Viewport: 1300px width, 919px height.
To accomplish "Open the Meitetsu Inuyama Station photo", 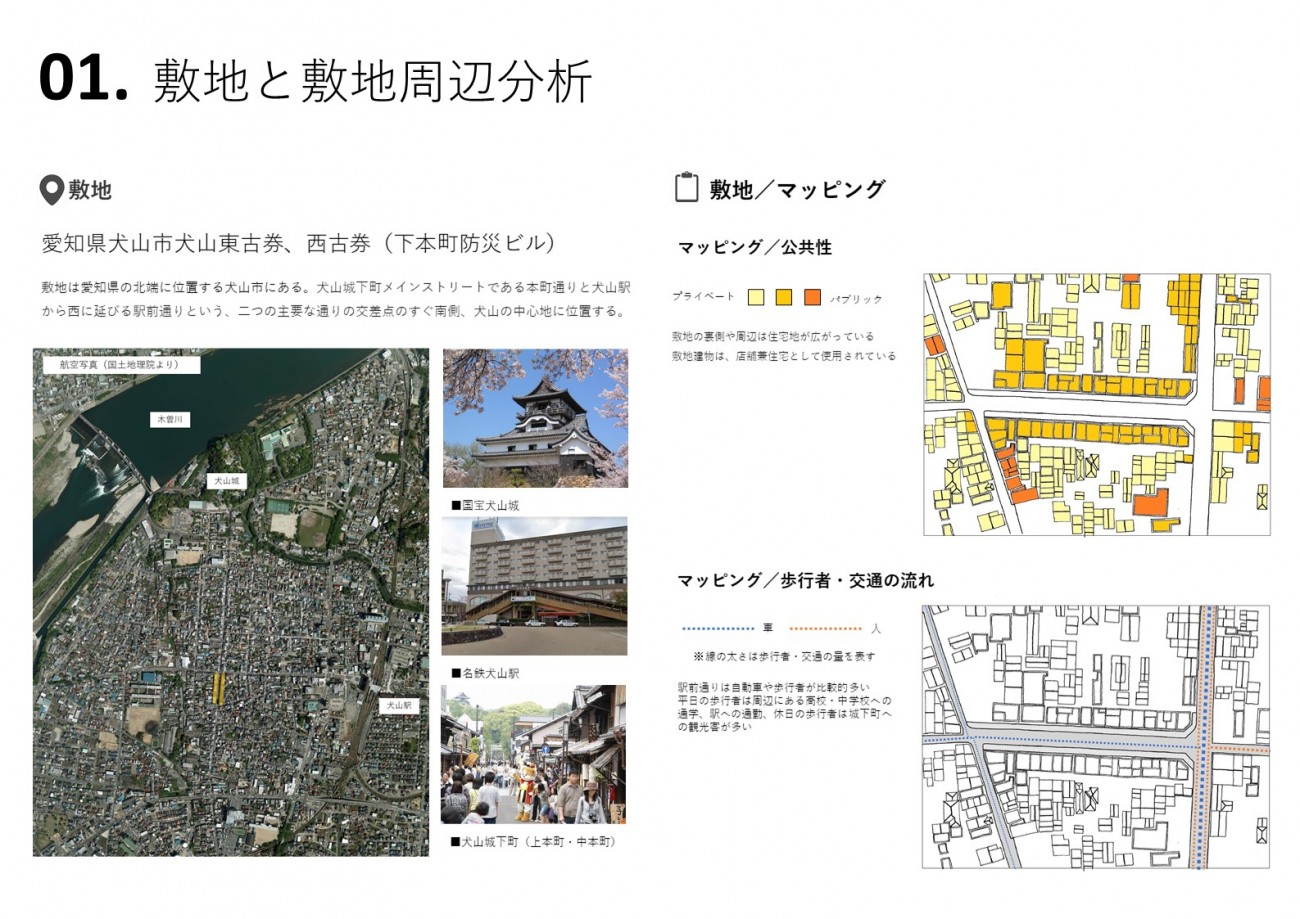I will click(534, 586).
